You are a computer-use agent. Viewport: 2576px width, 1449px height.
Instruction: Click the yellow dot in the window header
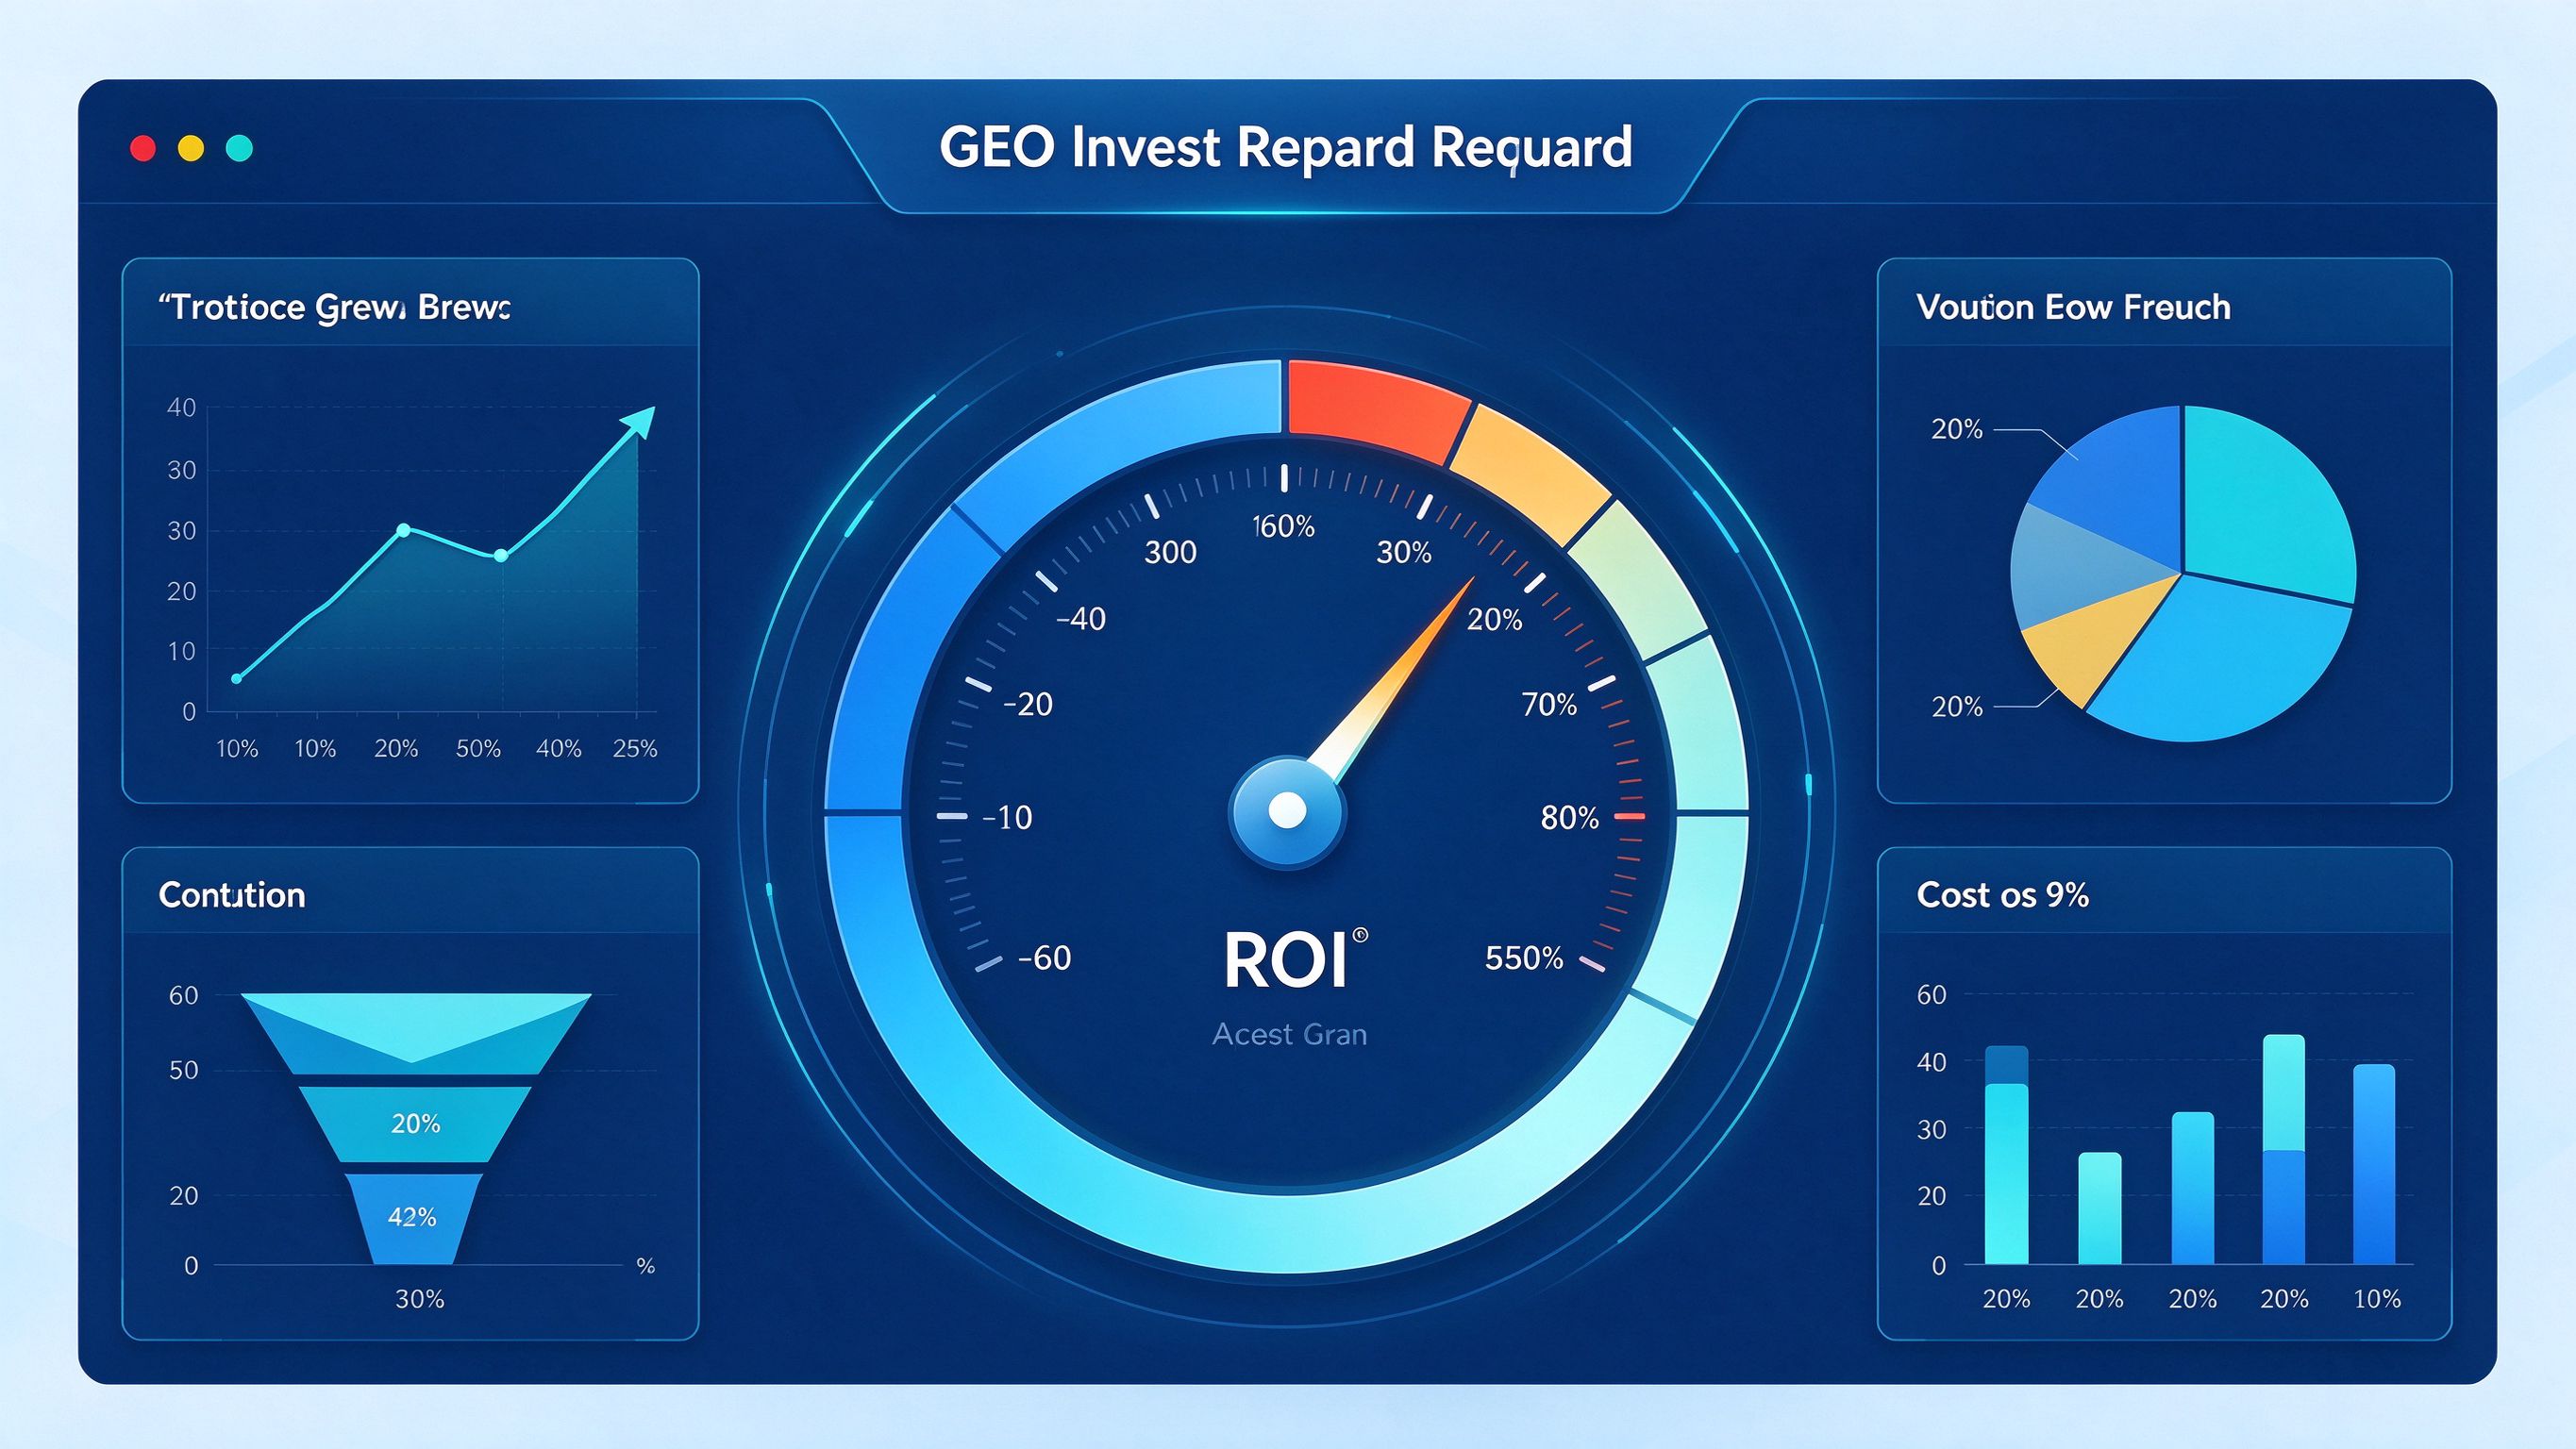tap(191, 149)
